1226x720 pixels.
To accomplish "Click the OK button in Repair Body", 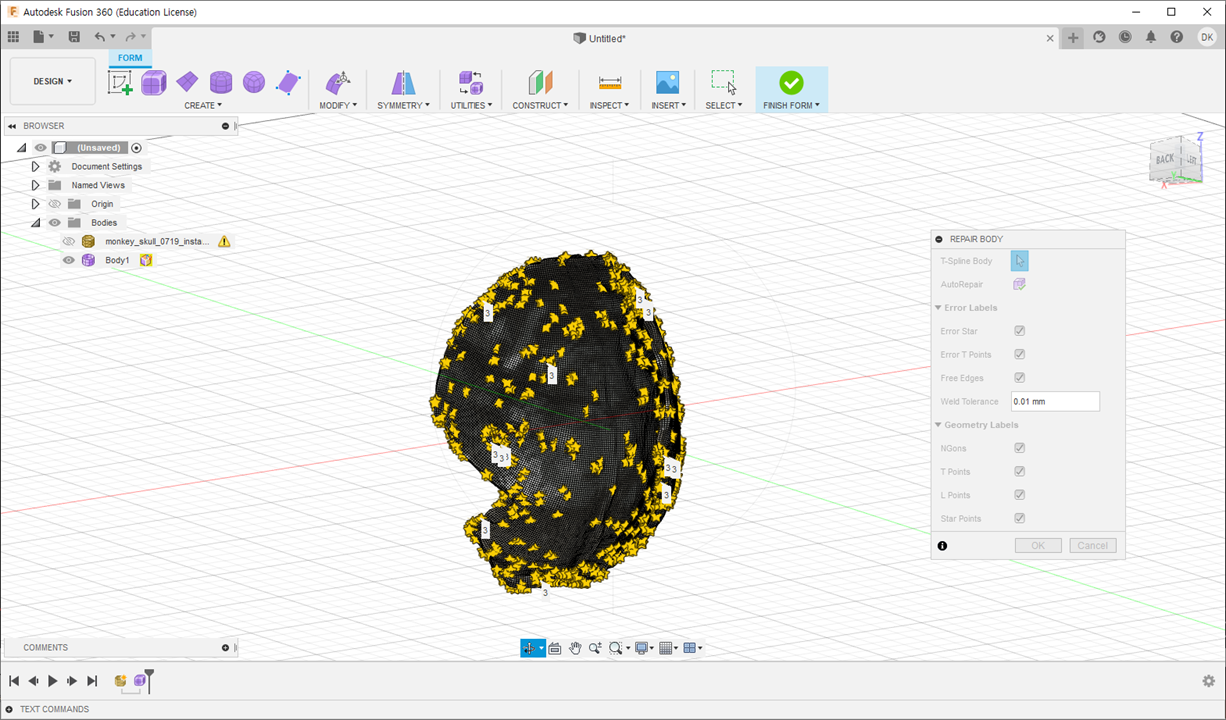I will [x=1038, y=545].
